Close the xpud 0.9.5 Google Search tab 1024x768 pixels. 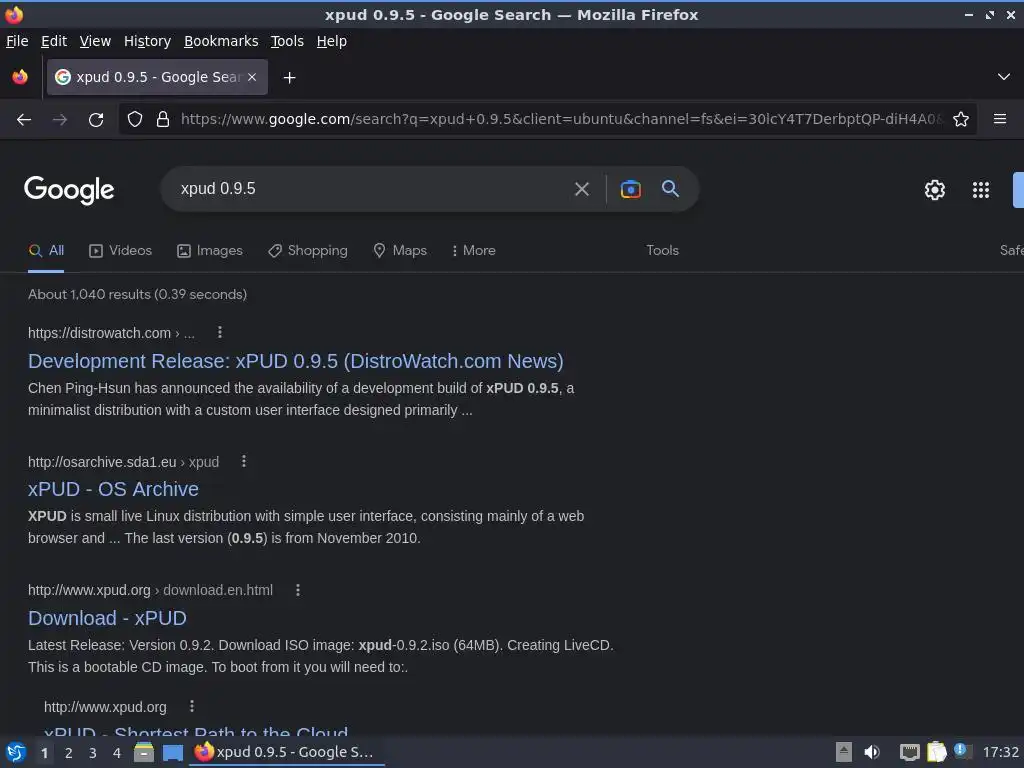[x=252, y=77]
